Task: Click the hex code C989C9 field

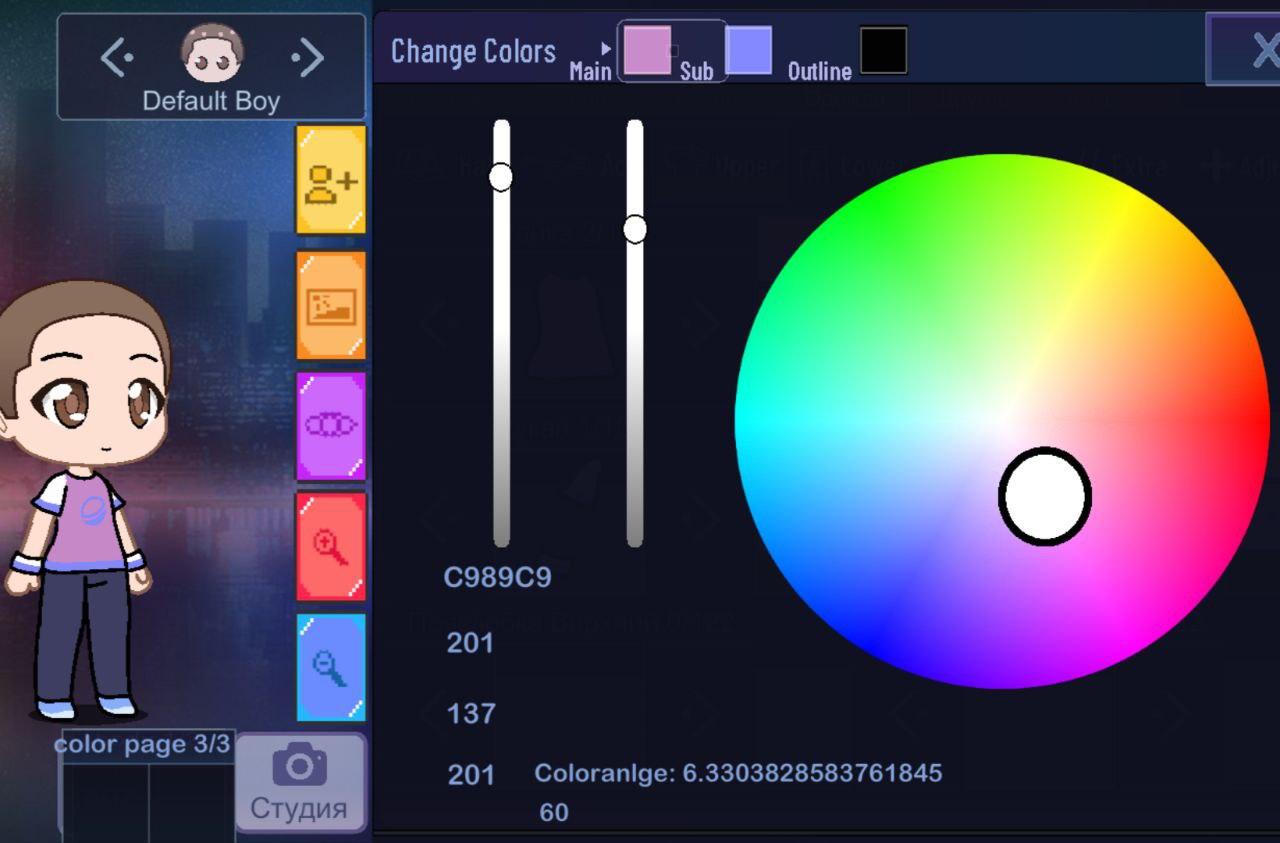Action: pos(497,578)
